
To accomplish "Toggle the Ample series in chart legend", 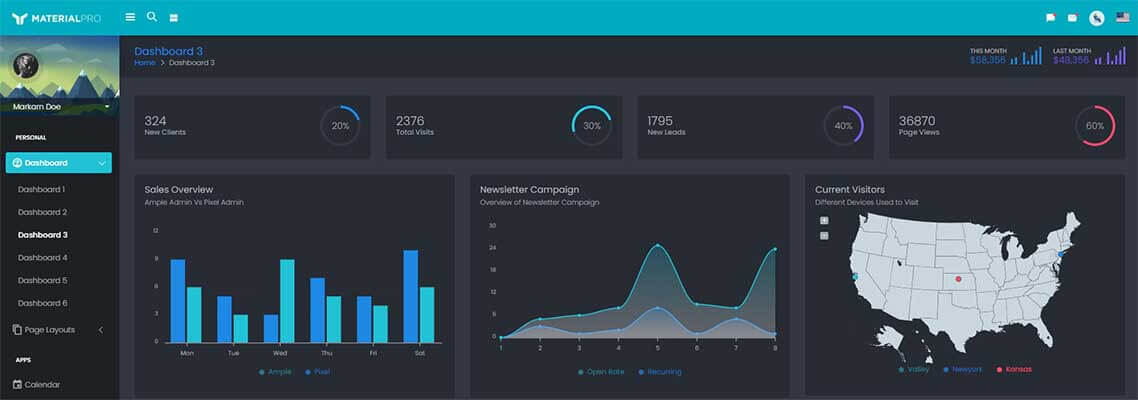I will pos(275,372).
